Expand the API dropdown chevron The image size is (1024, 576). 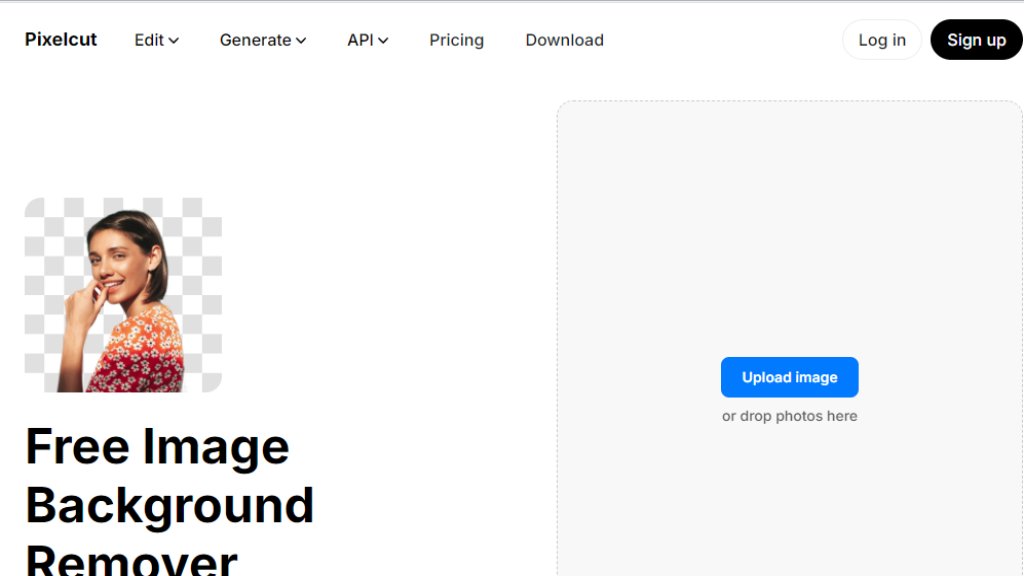(x=383, y=41)
